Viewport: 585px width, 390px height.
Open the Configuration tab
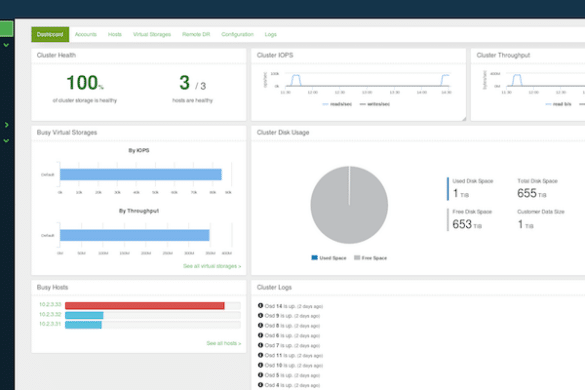(237, 34)
